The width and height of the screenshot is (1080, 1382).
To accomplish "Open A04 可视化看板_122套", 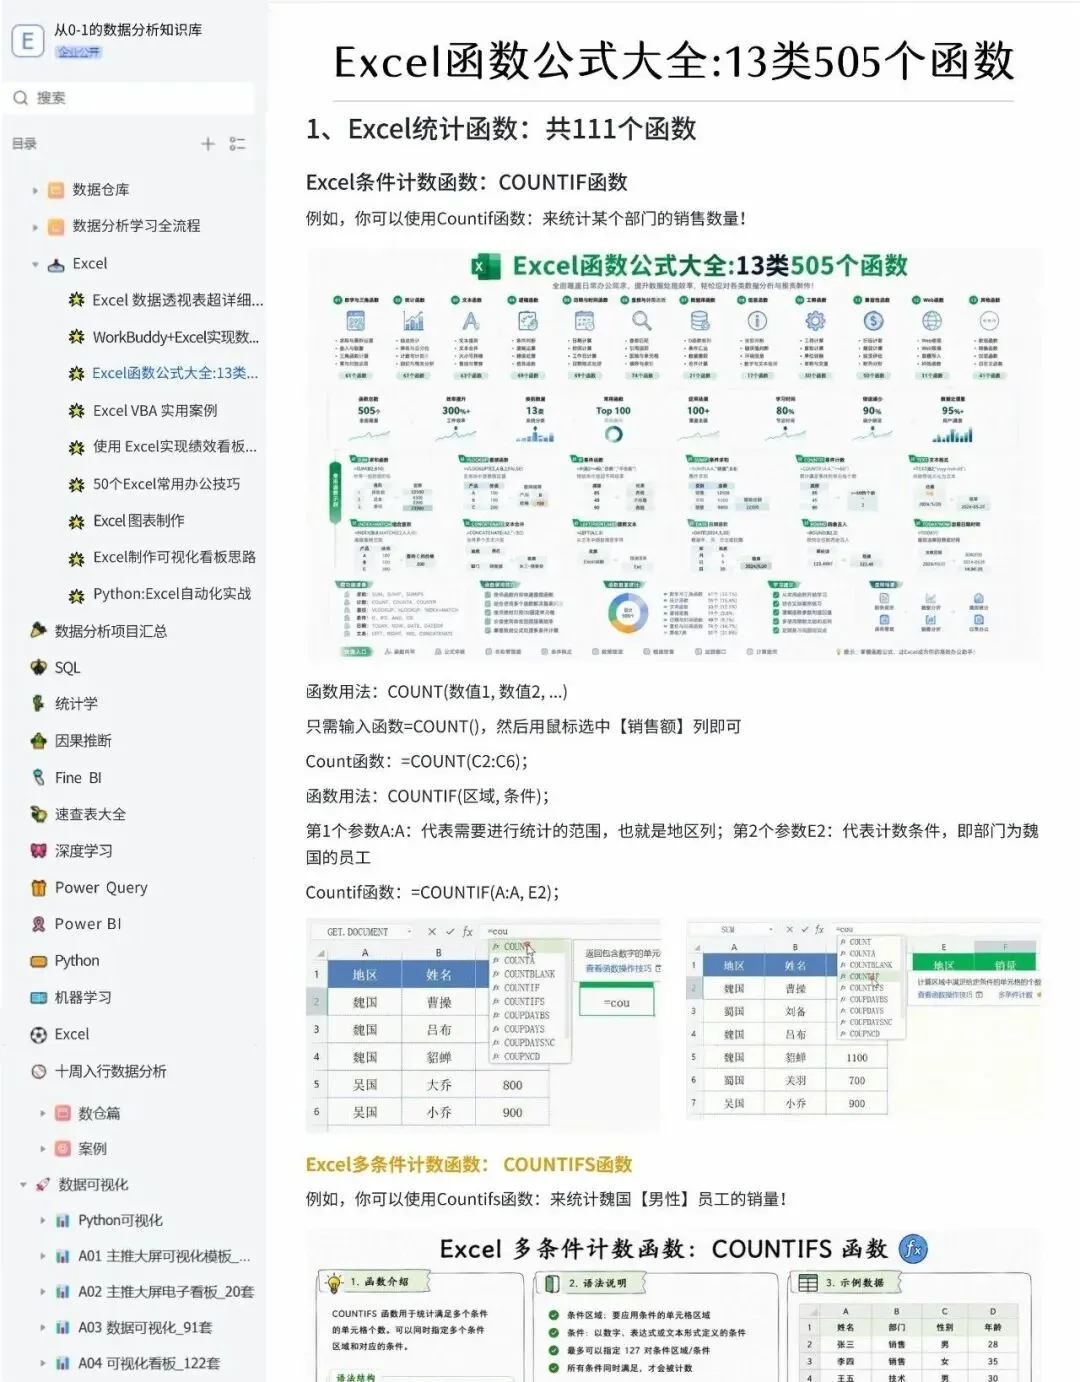I will click(x=149, y=1363).
